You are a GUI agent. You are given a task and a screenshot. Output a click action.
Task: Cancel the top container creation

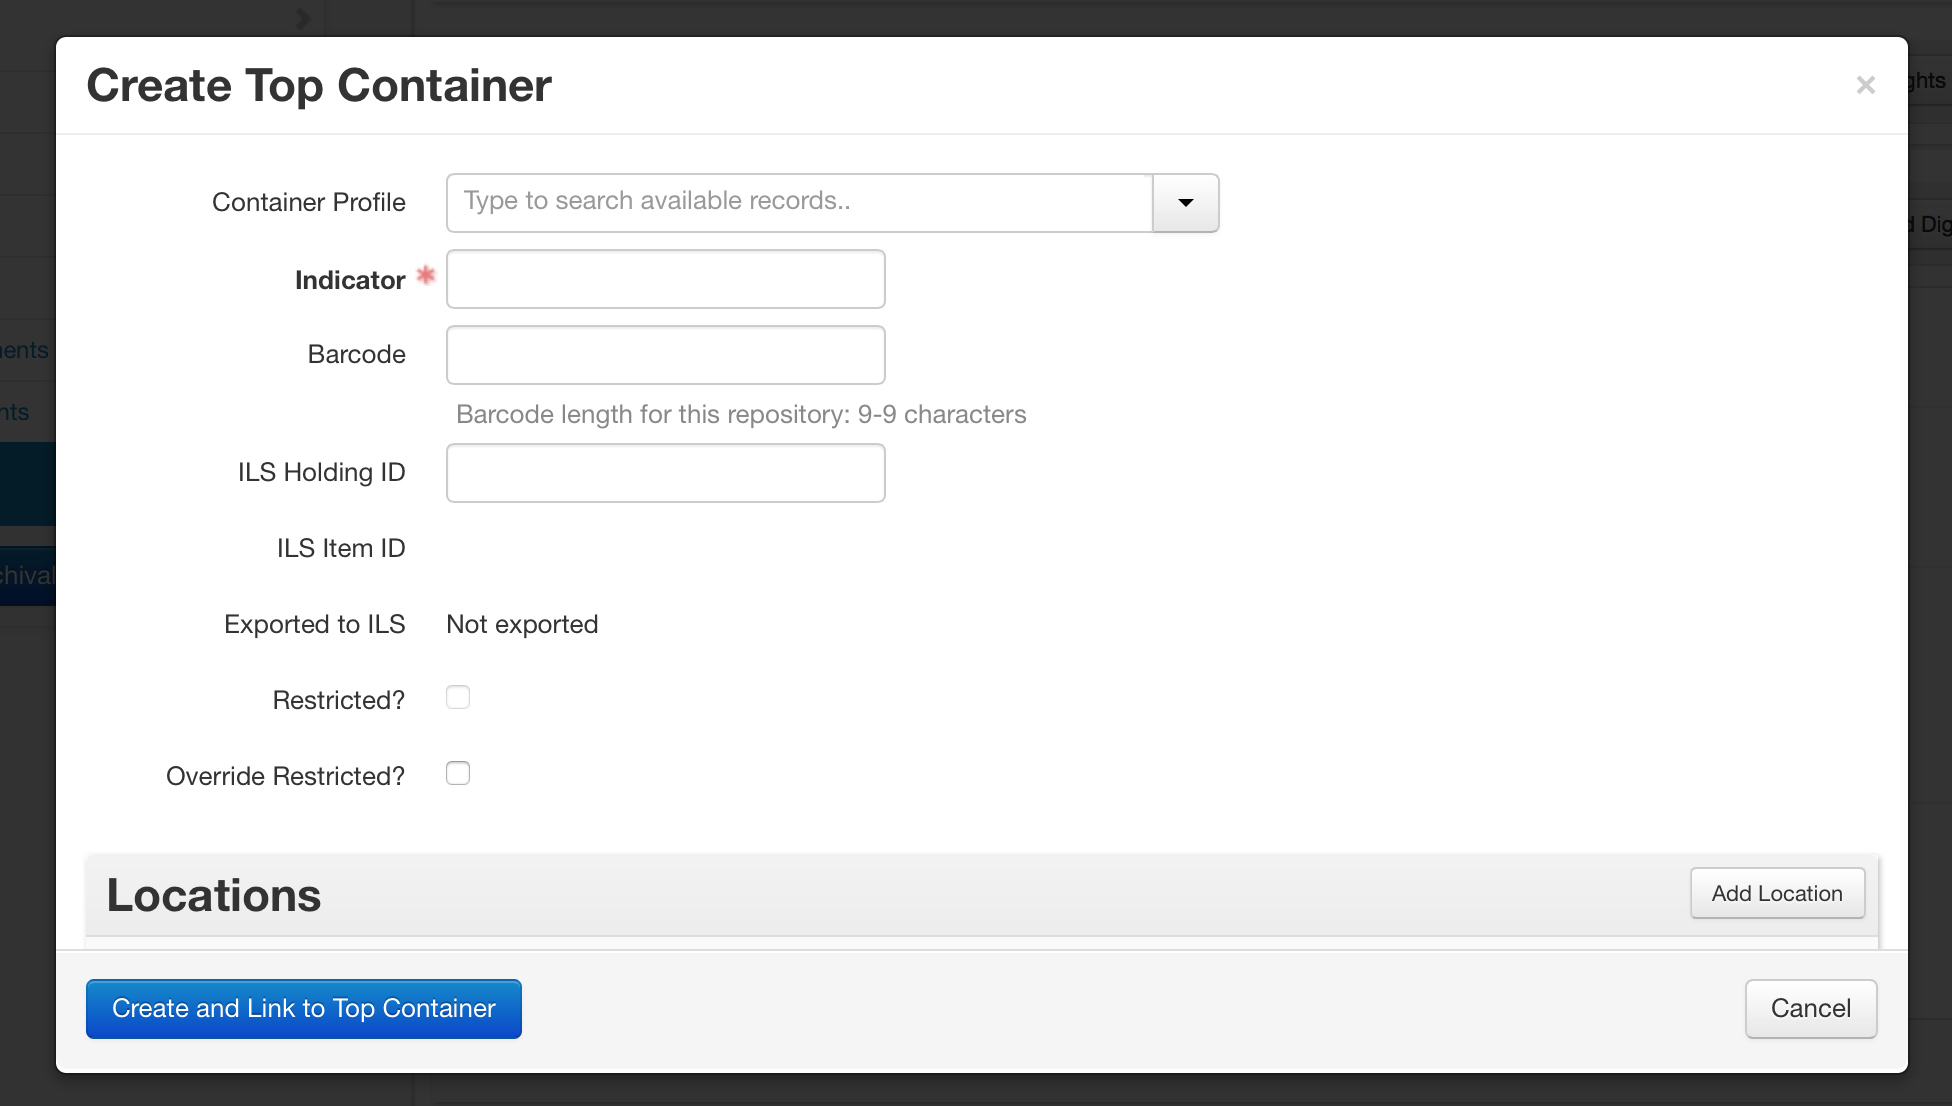click(1811, 1009)
